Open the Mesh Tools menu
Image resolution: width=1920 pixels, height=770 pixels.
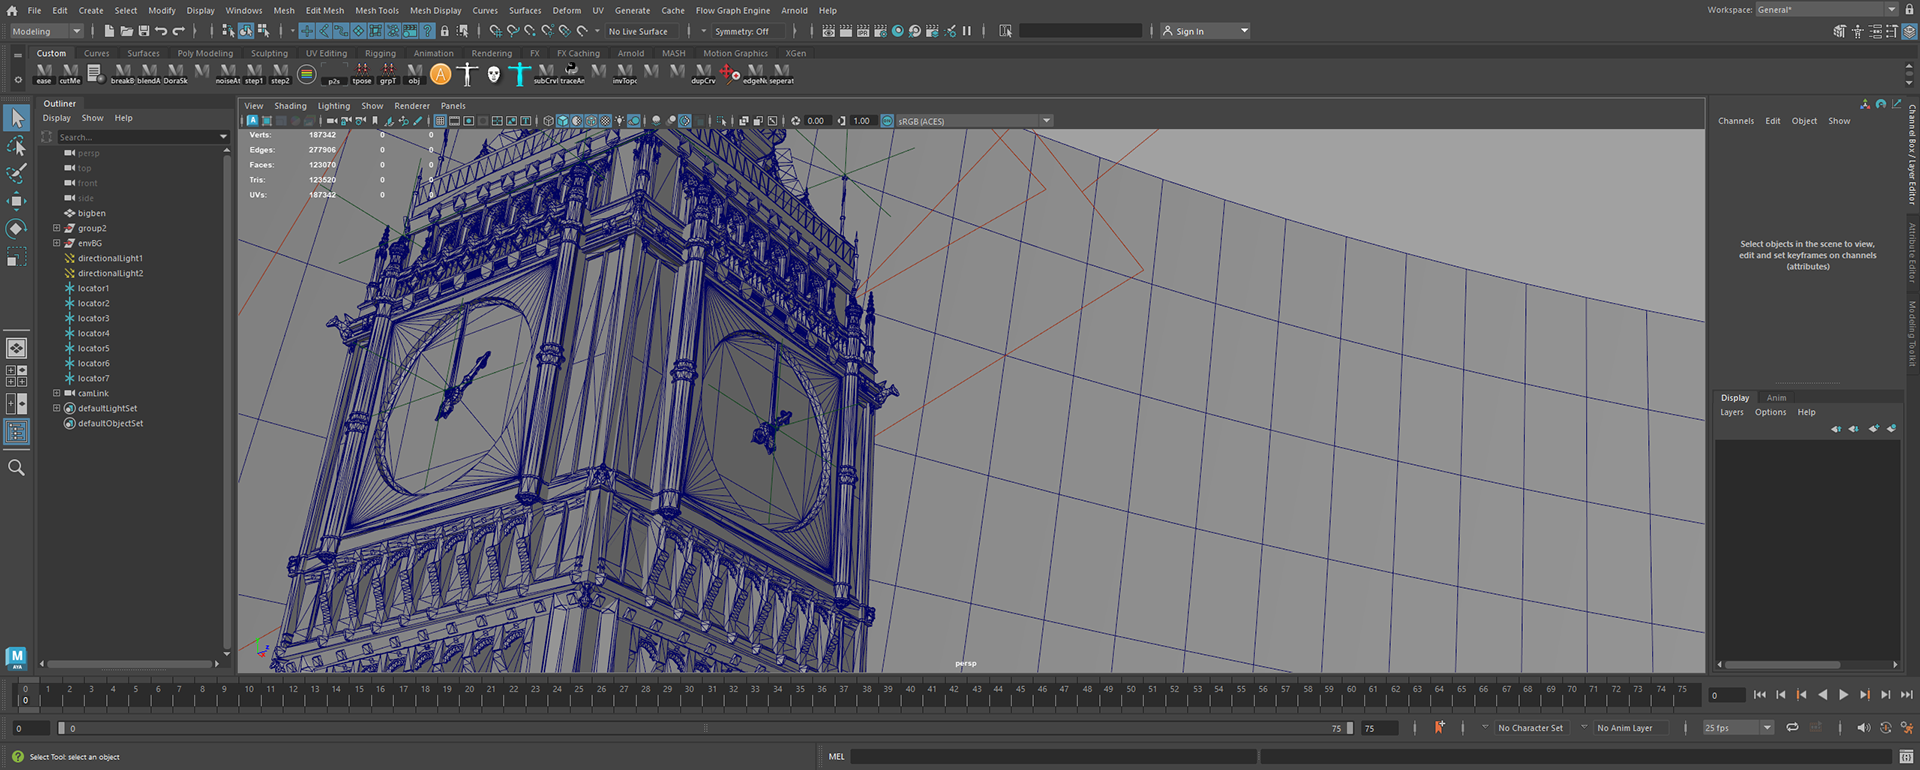coord(376,10)
